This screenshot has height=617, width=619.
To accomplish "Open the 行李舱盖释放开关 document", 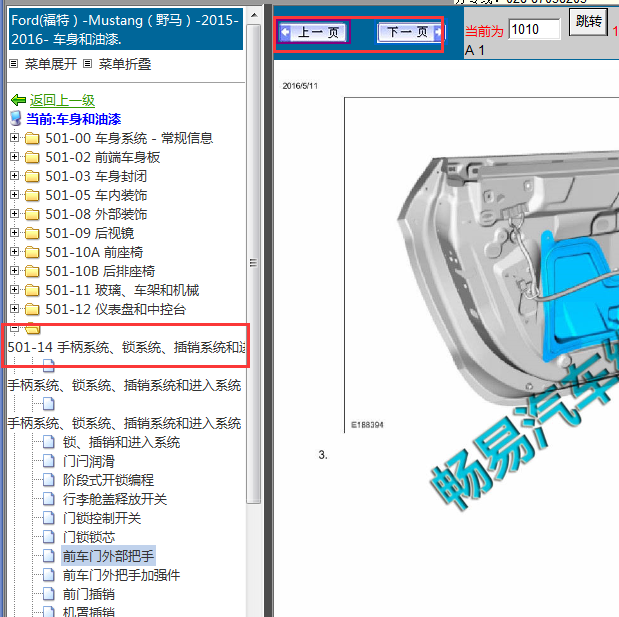I will tap(115, 499).
